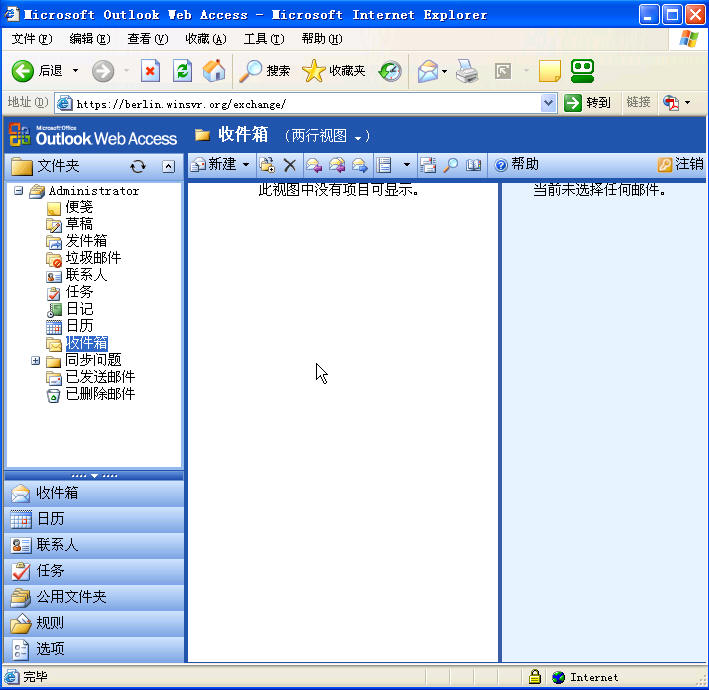Click the Forward icon in the mail toolbar
The image size is (709, 690).
[359, 165]
